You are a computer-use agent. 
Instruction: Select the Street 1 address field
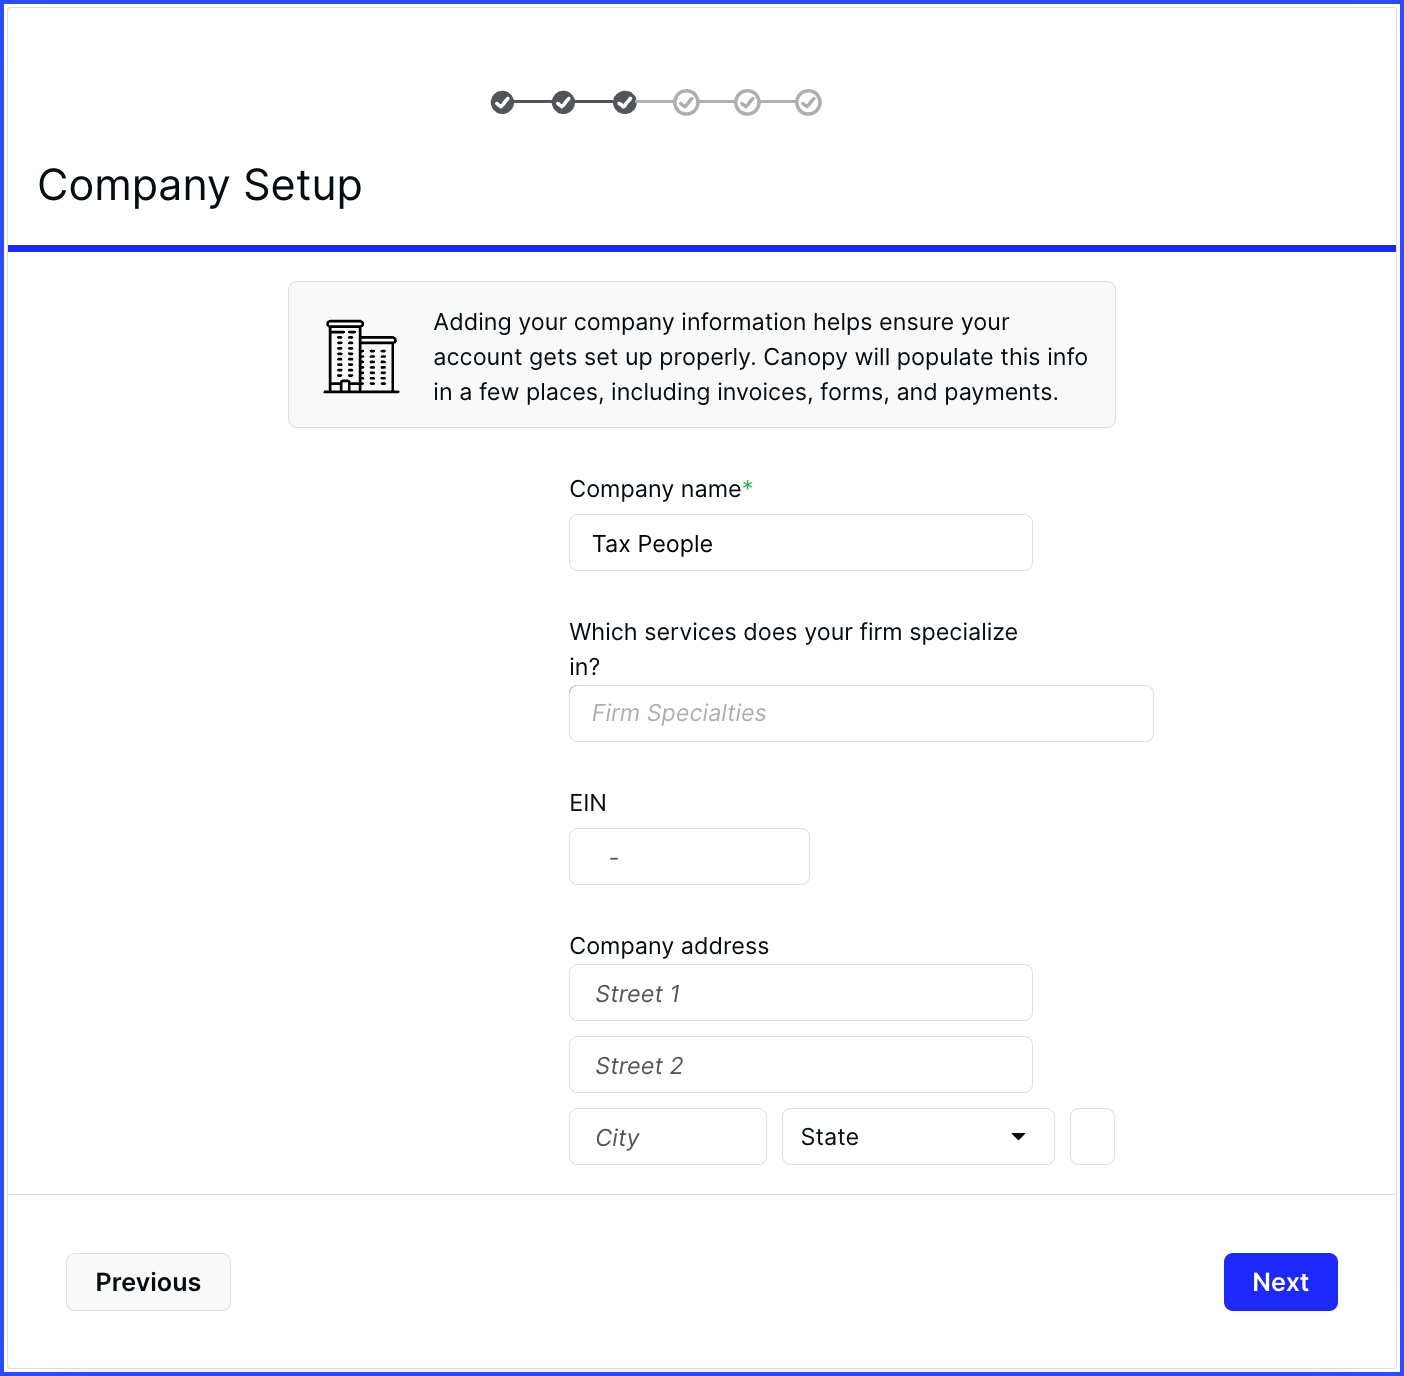point(800,993)
